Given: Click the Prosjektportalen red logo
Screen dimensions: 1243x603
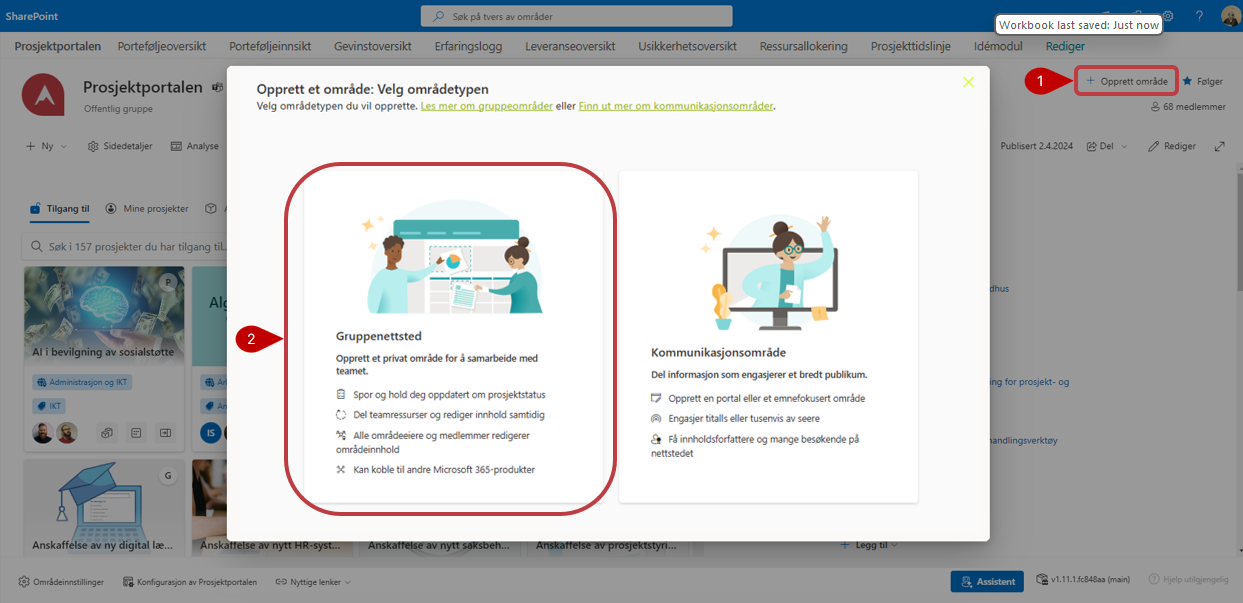Looking at the screenshot, I should point(43,94).
